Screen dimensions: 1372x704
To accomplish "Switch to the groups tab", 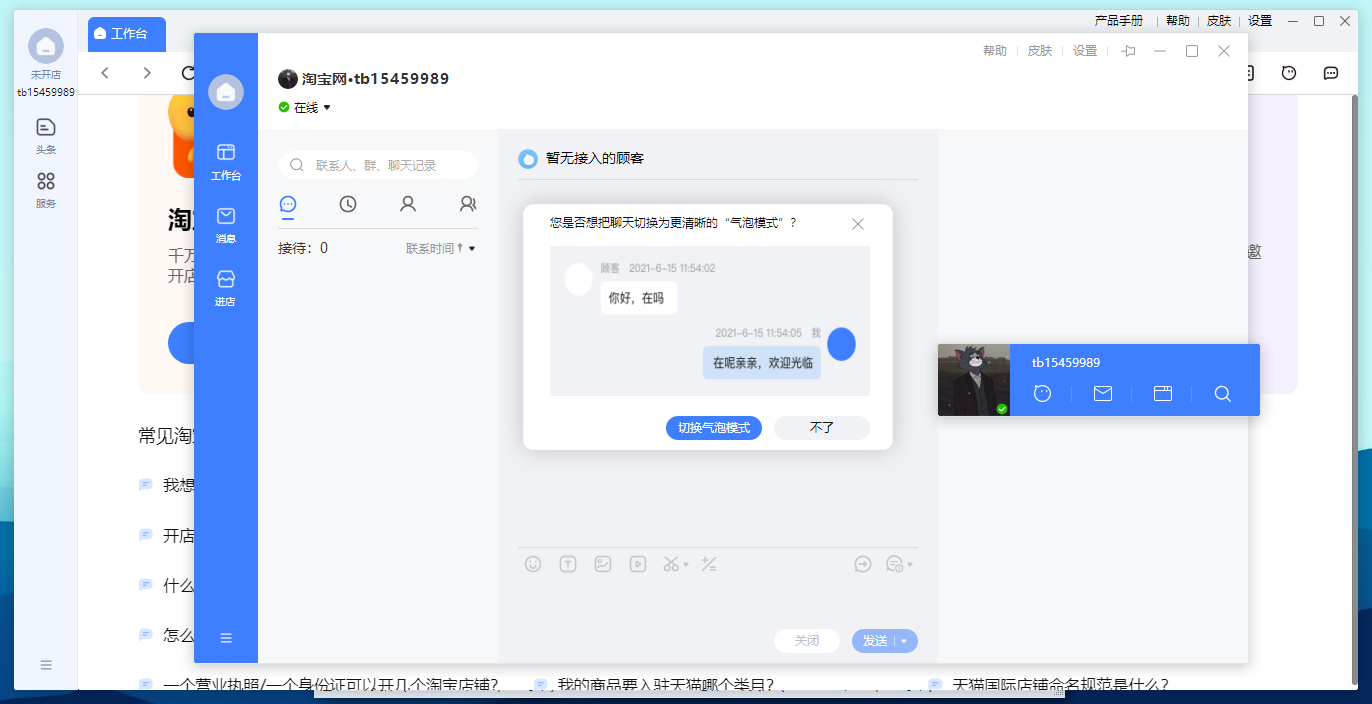I will [468, 204].
